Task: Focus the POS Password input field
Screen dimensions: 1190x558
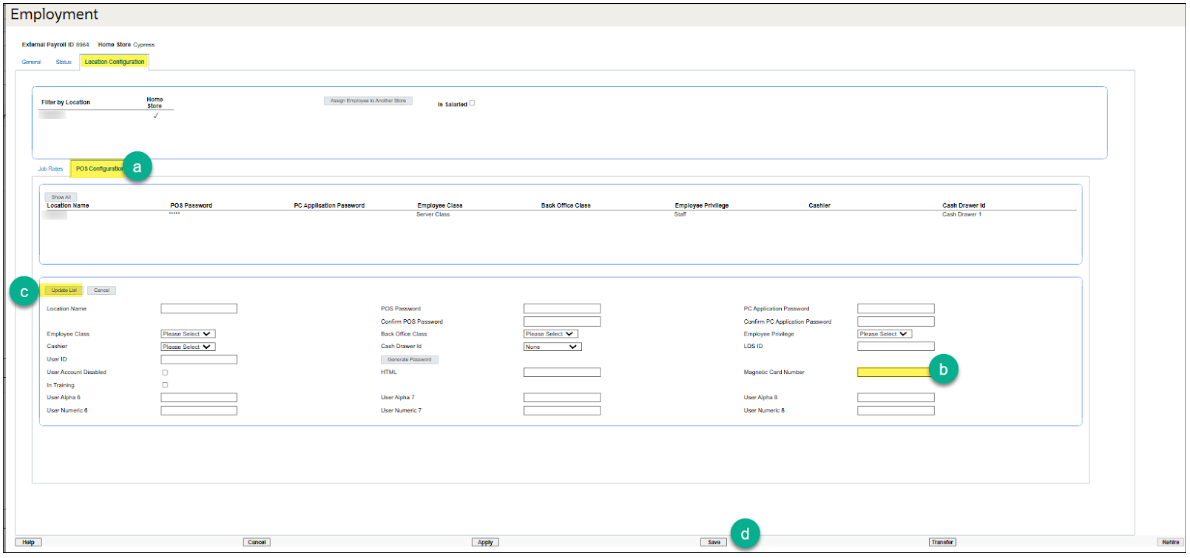Action: (562, 309)
